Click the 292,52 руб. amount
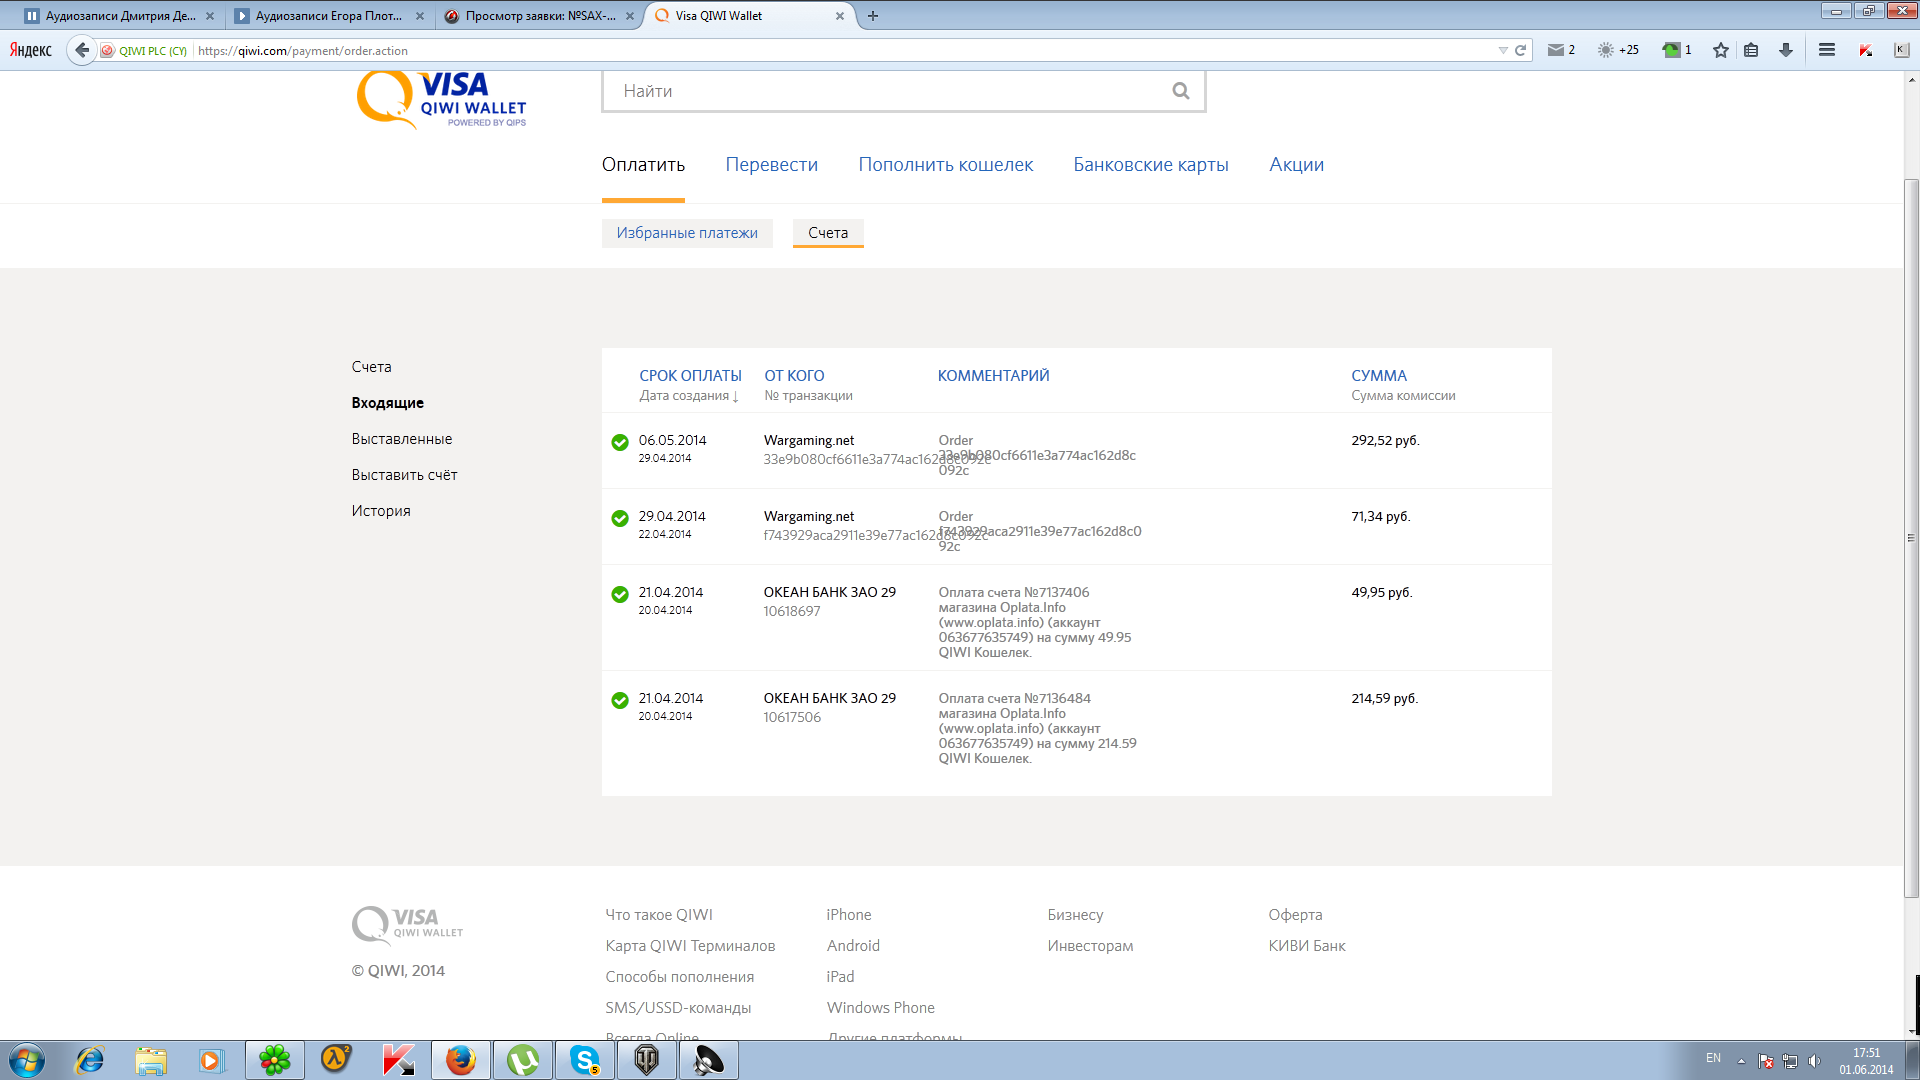This screenshot has height=1080, width=1920. click(x=1385, y=440)
